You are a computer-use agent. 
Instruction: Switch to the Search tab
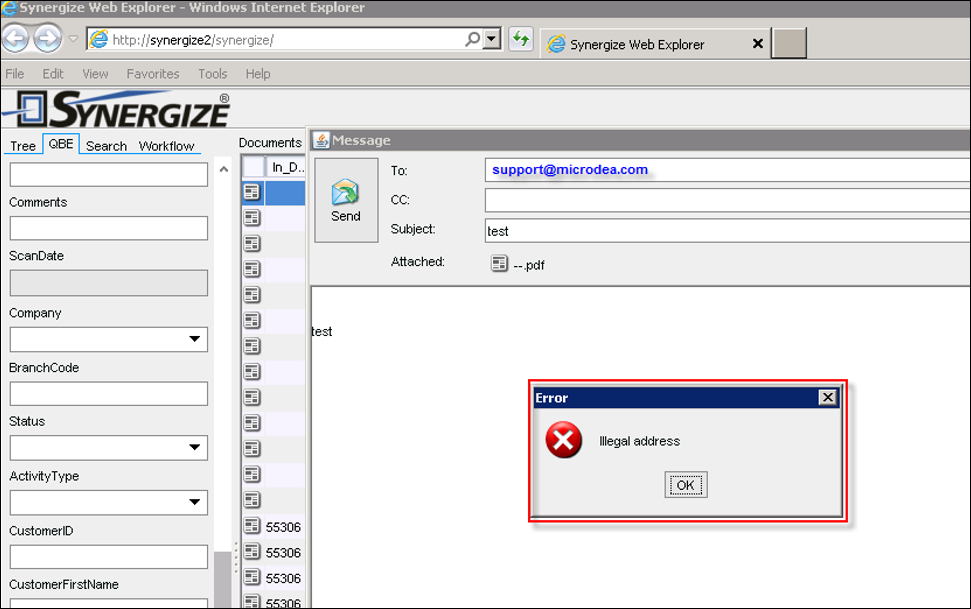pyautogui.click(x=107, y=146)
